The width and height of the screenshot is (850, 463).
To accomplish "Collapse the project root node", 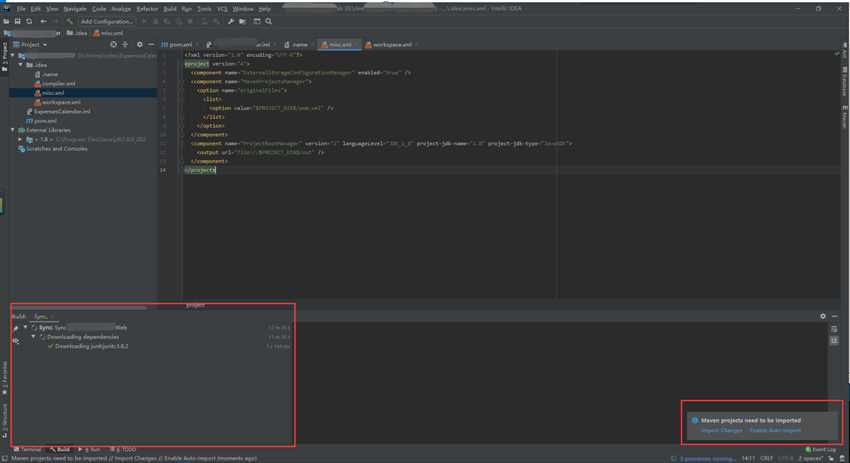I will tap(12, 55).
